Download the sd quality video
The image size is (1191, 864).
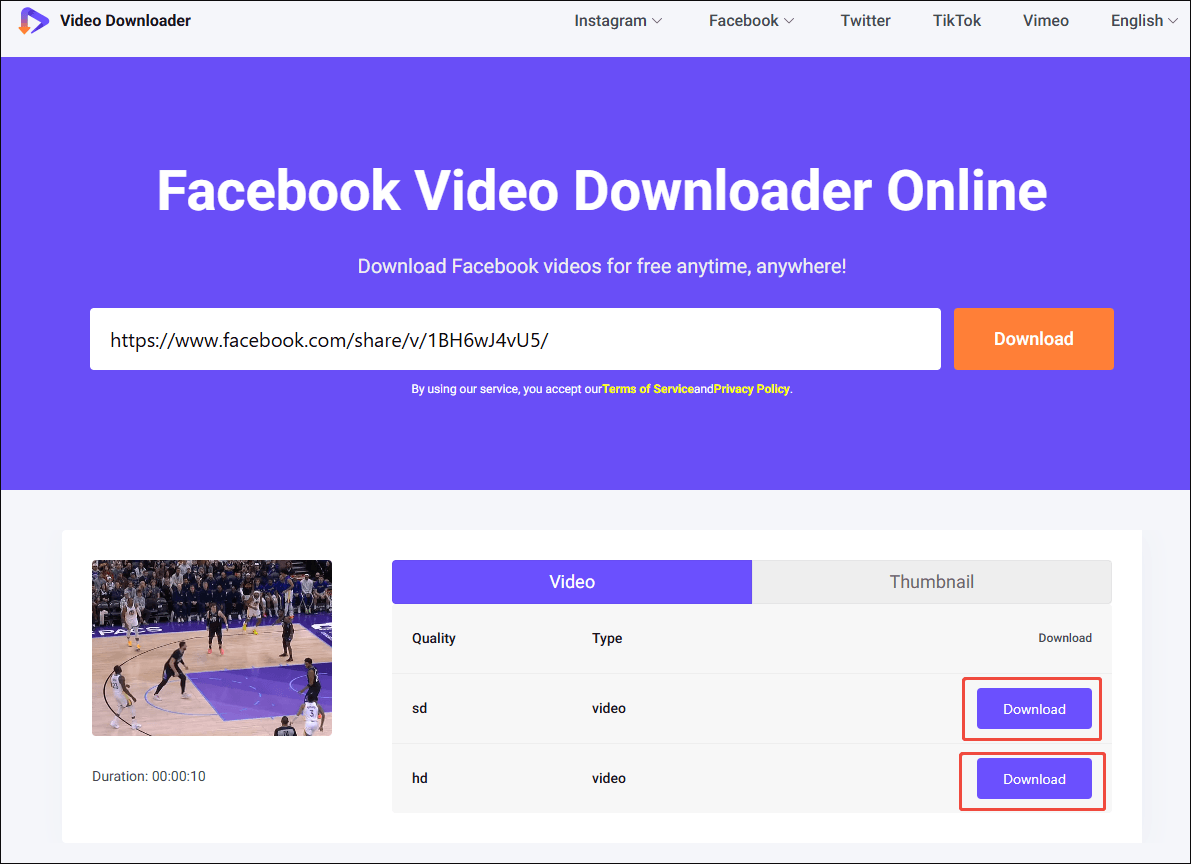click(1034, 709)
